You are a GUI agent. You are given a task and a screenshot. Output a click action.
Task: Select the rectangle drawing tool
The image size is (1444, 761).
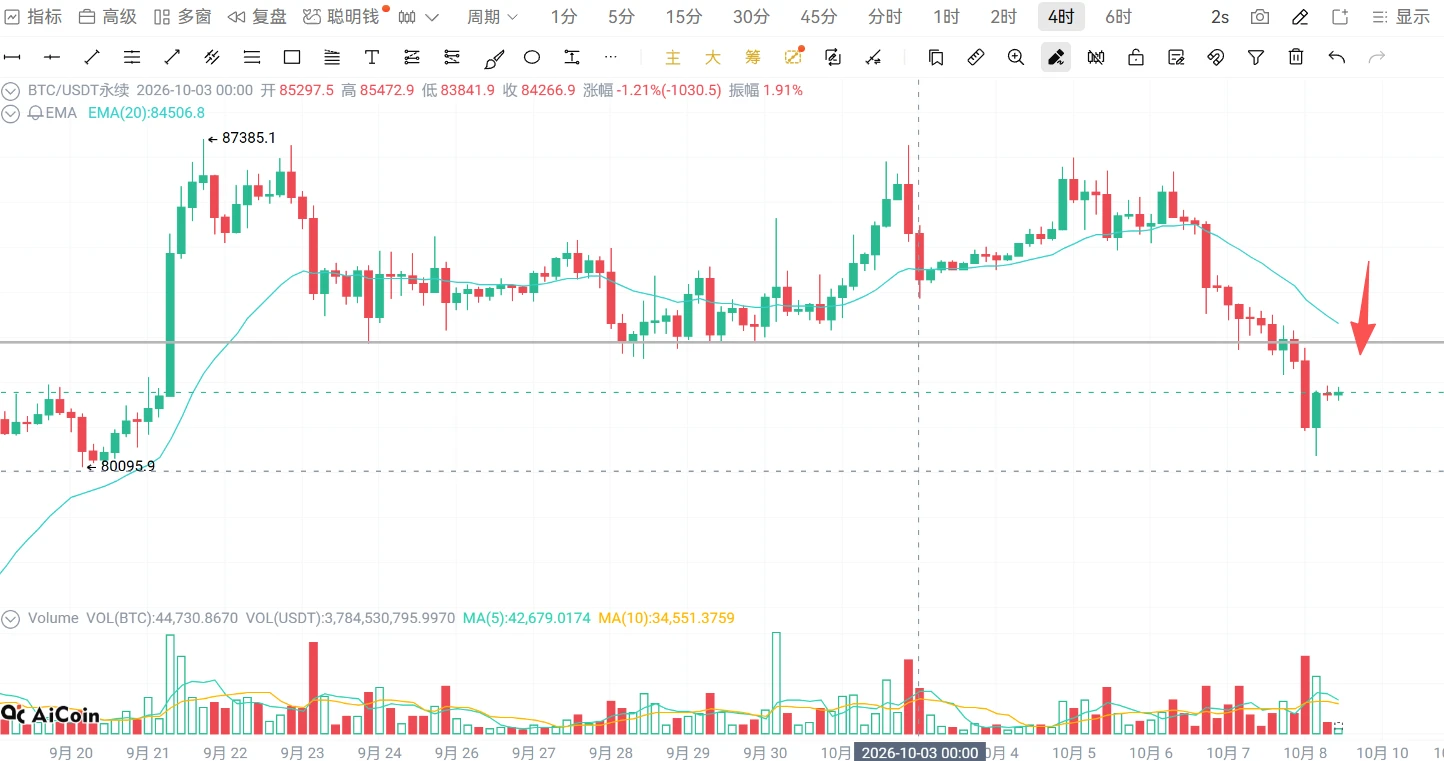tap(292, 57)
